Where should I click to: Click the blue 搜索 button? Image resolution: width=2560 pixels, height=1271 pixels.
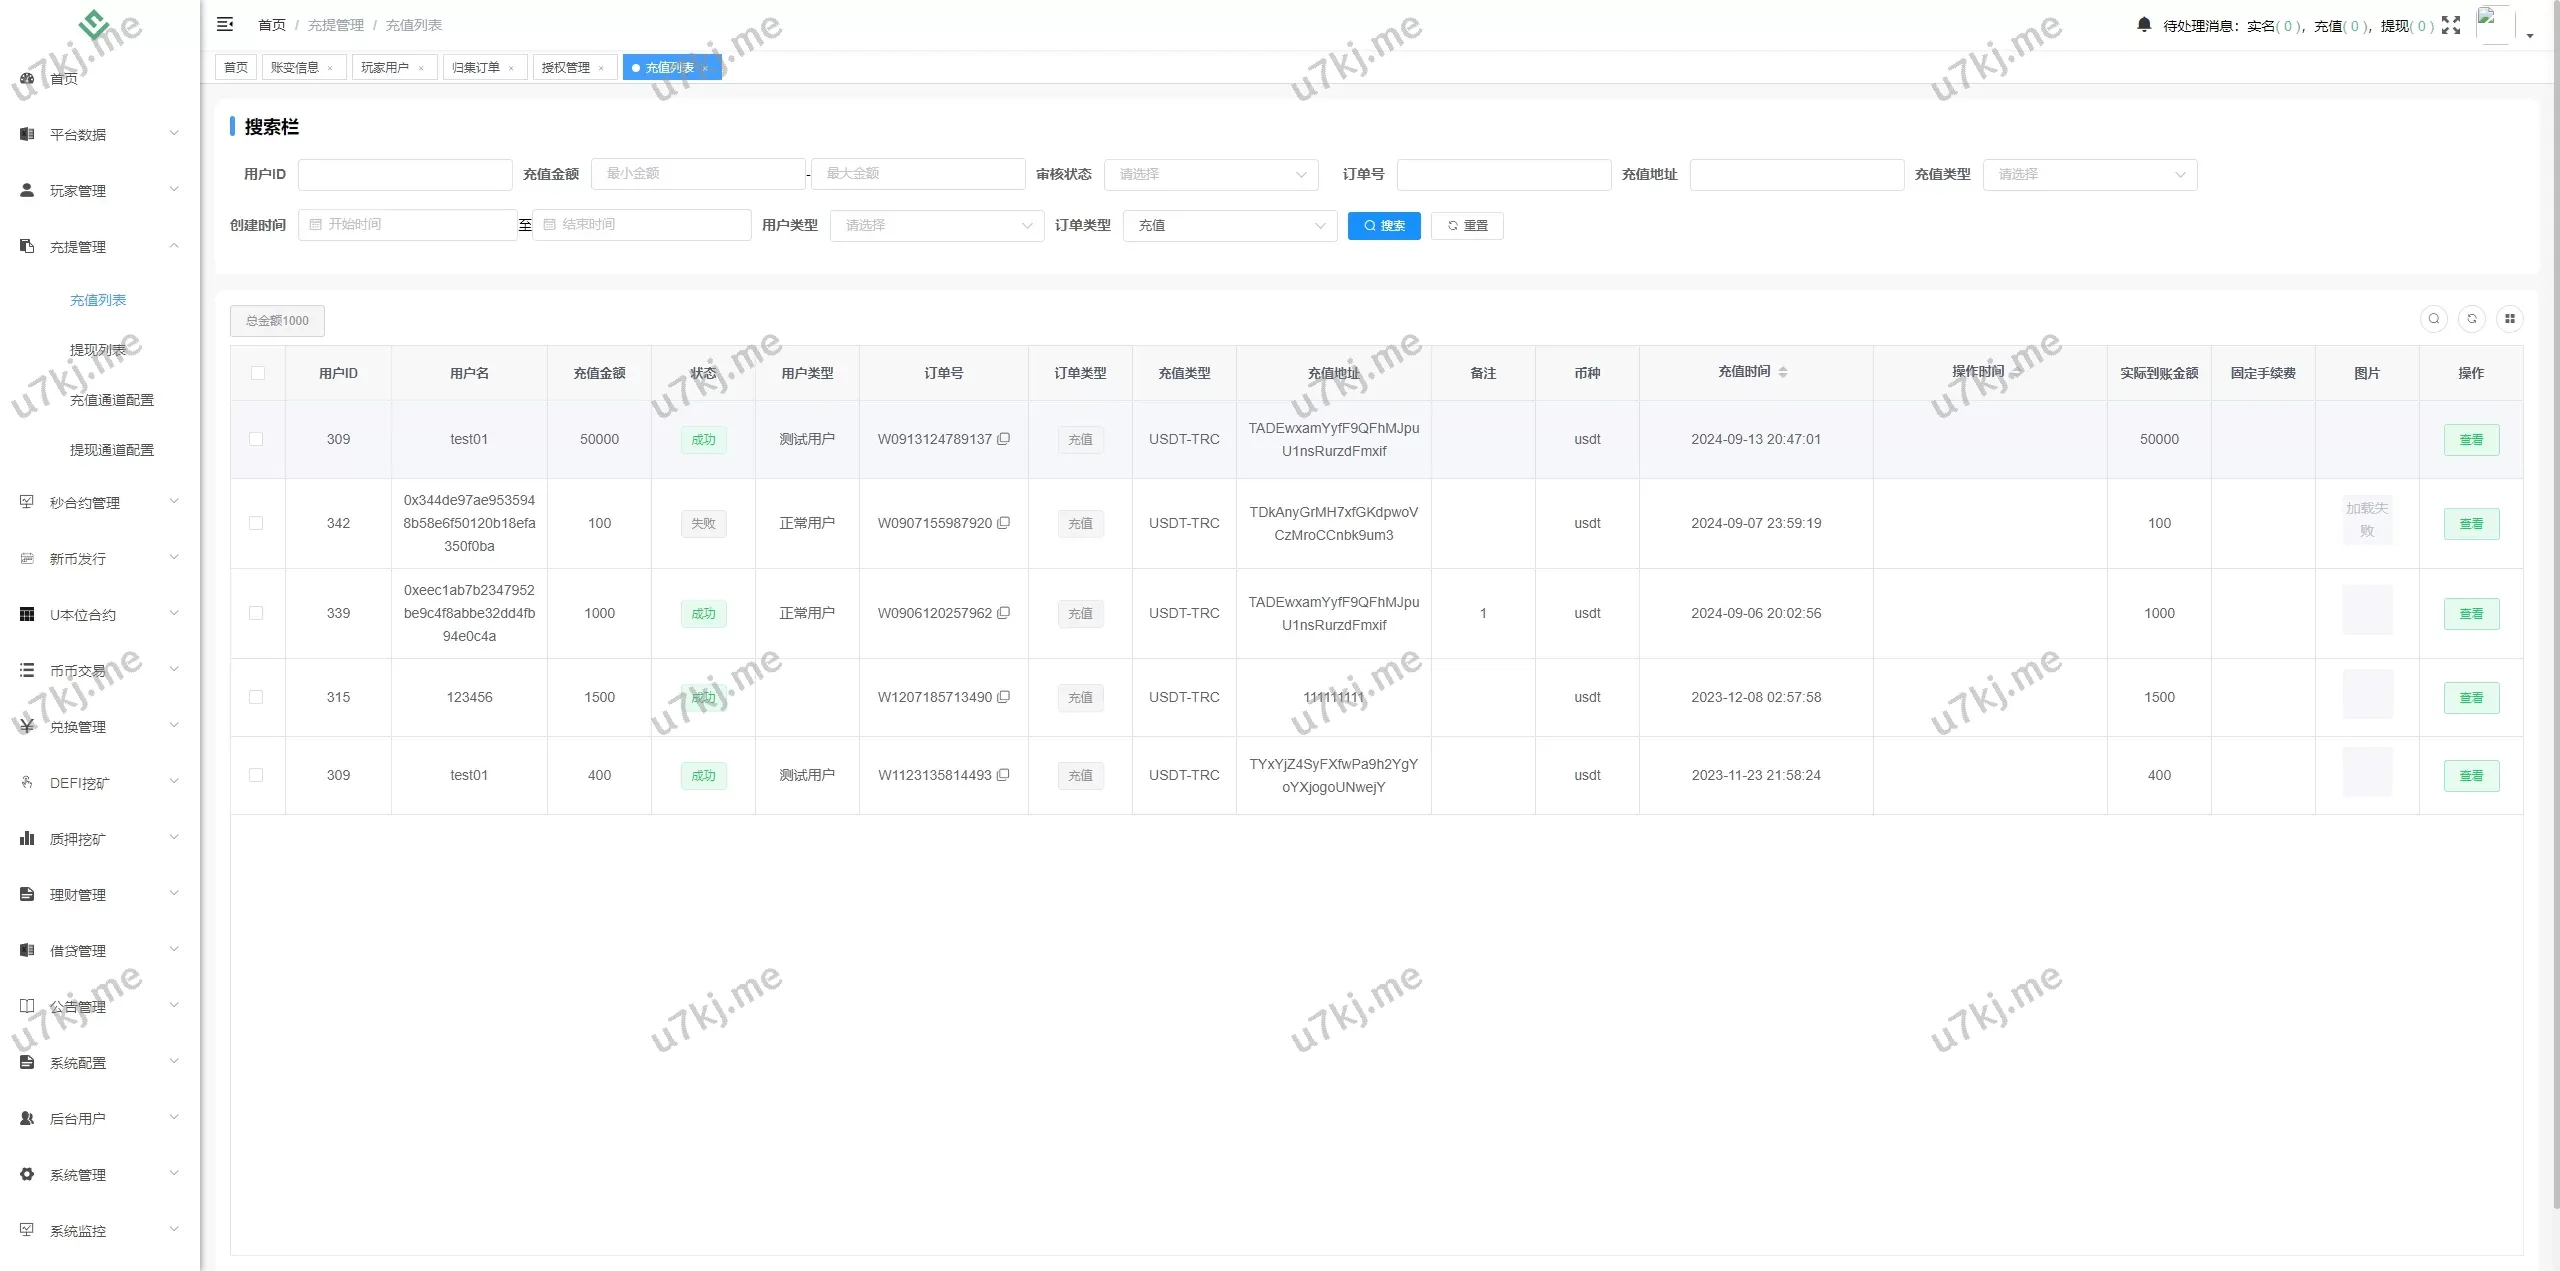[1383, 226]
